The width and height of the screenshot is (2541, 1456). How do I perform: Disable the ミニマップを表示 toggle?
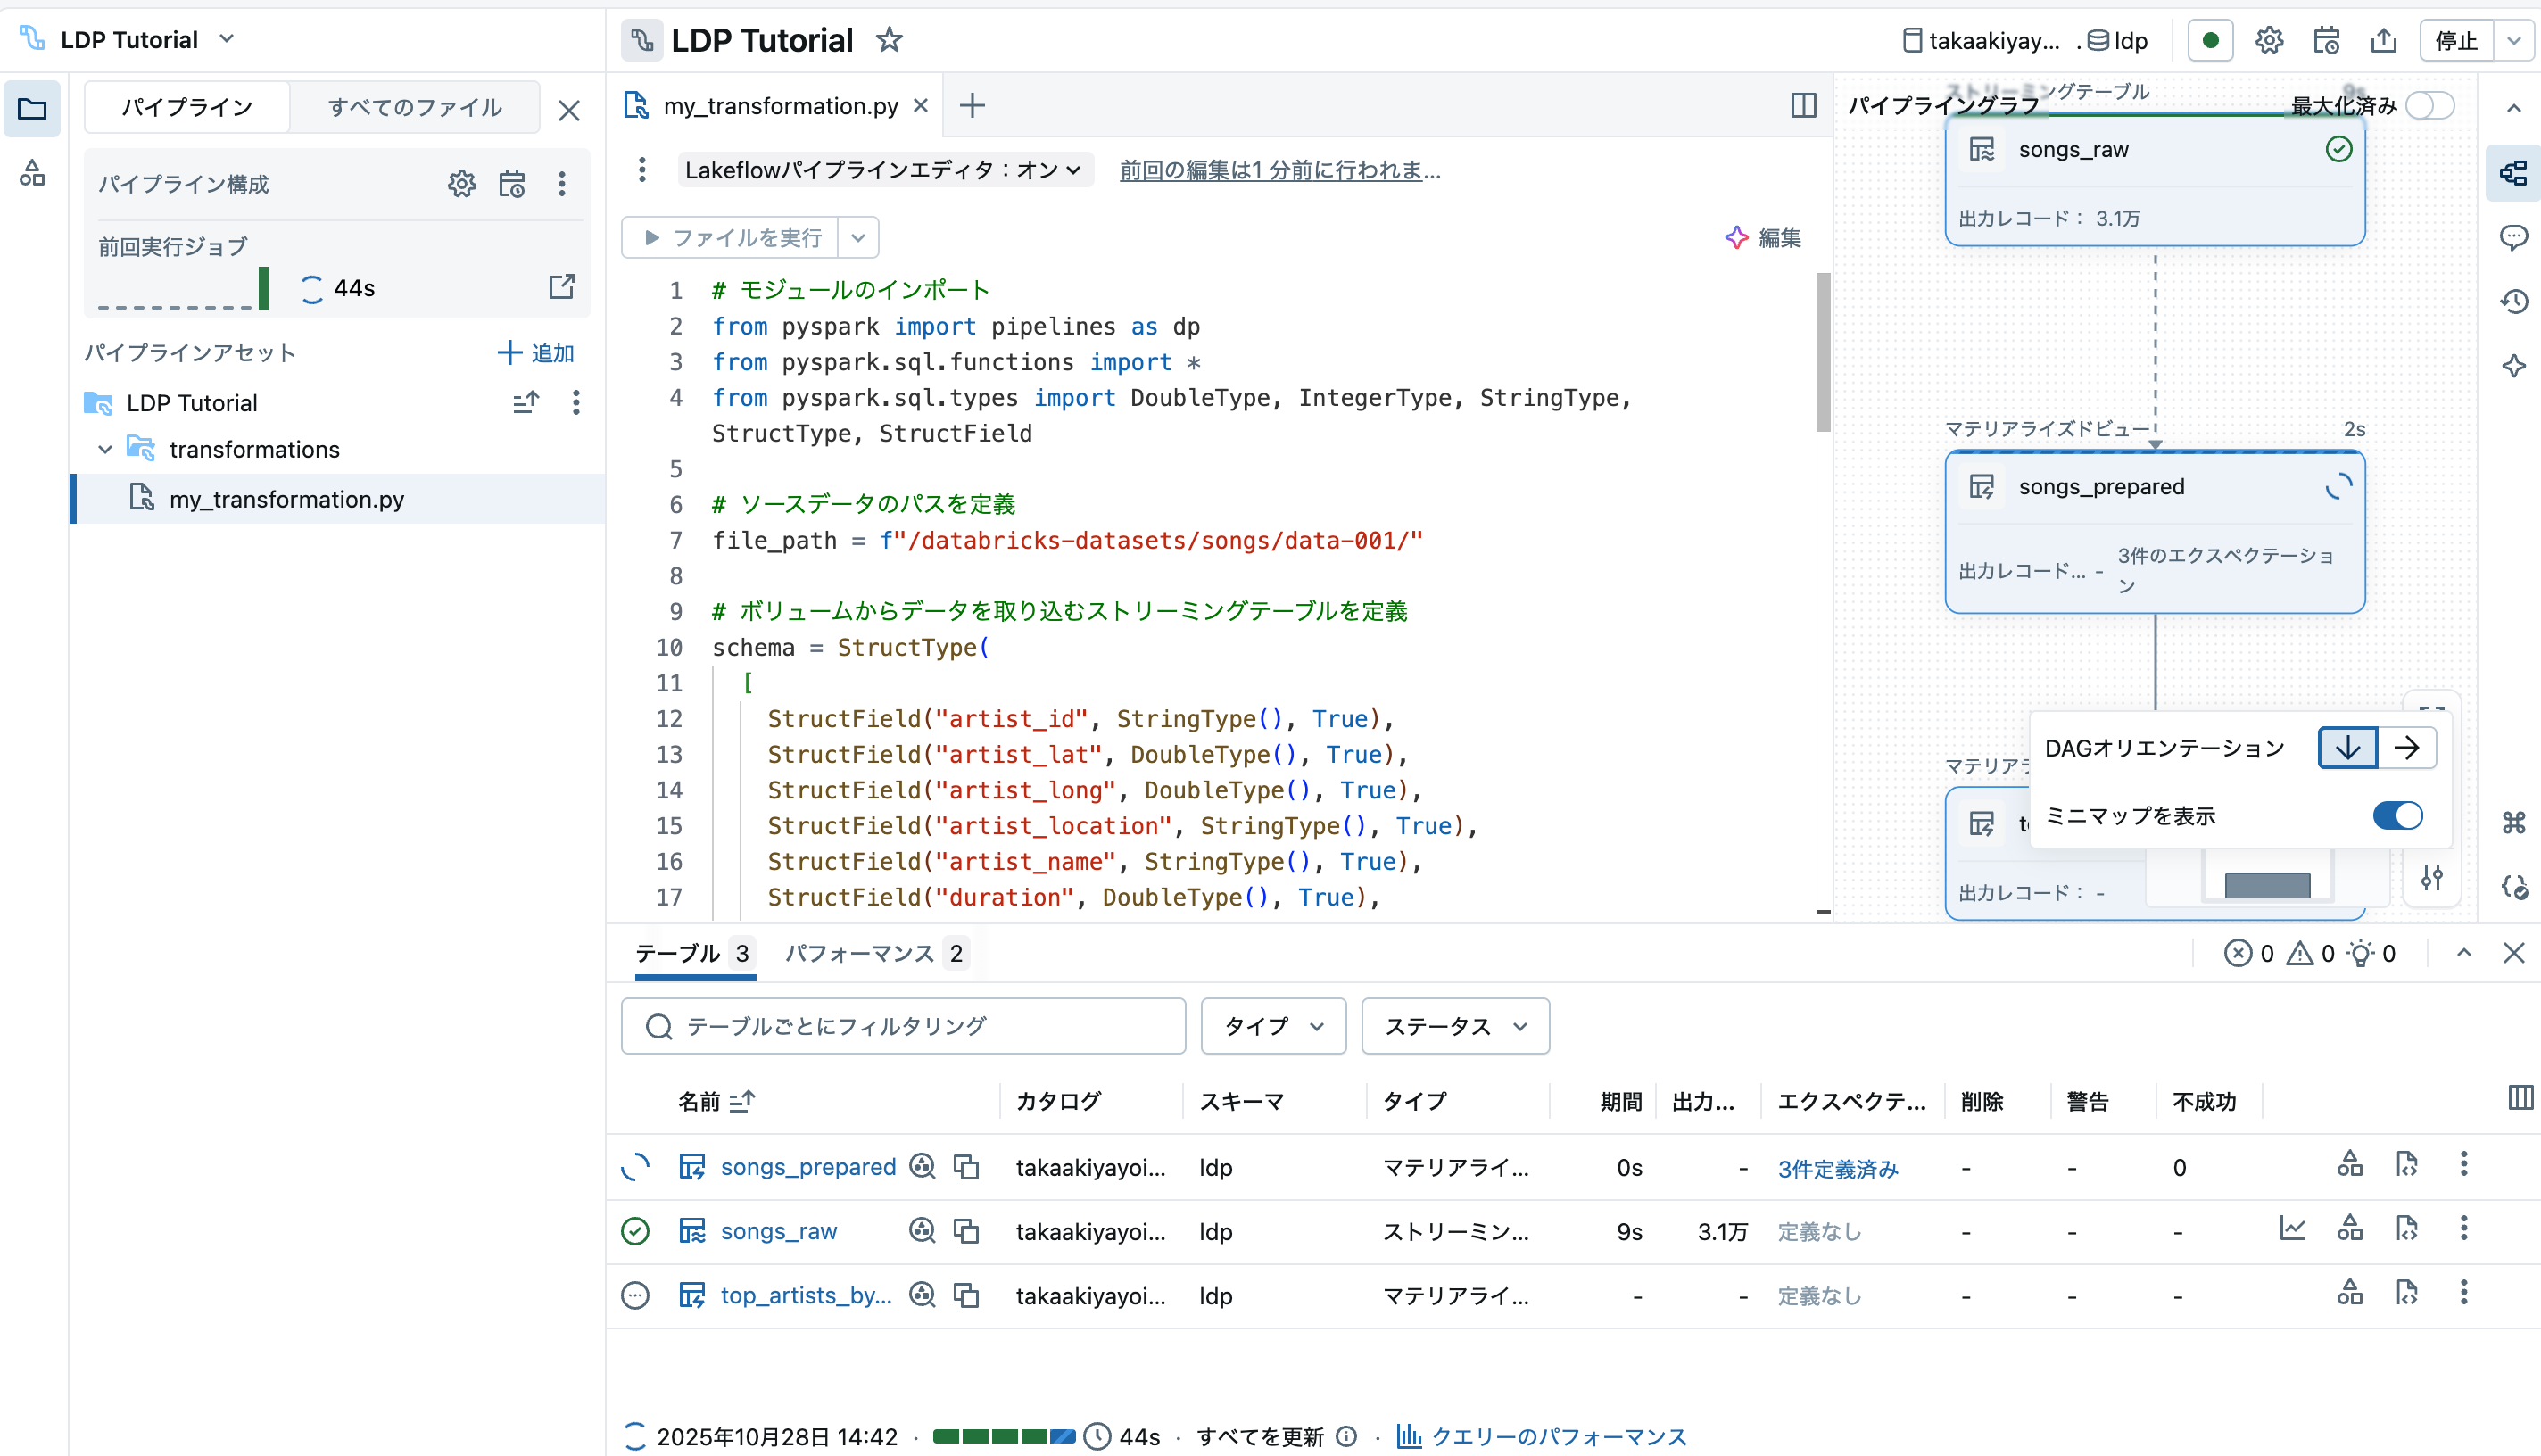pos(2397,816)
